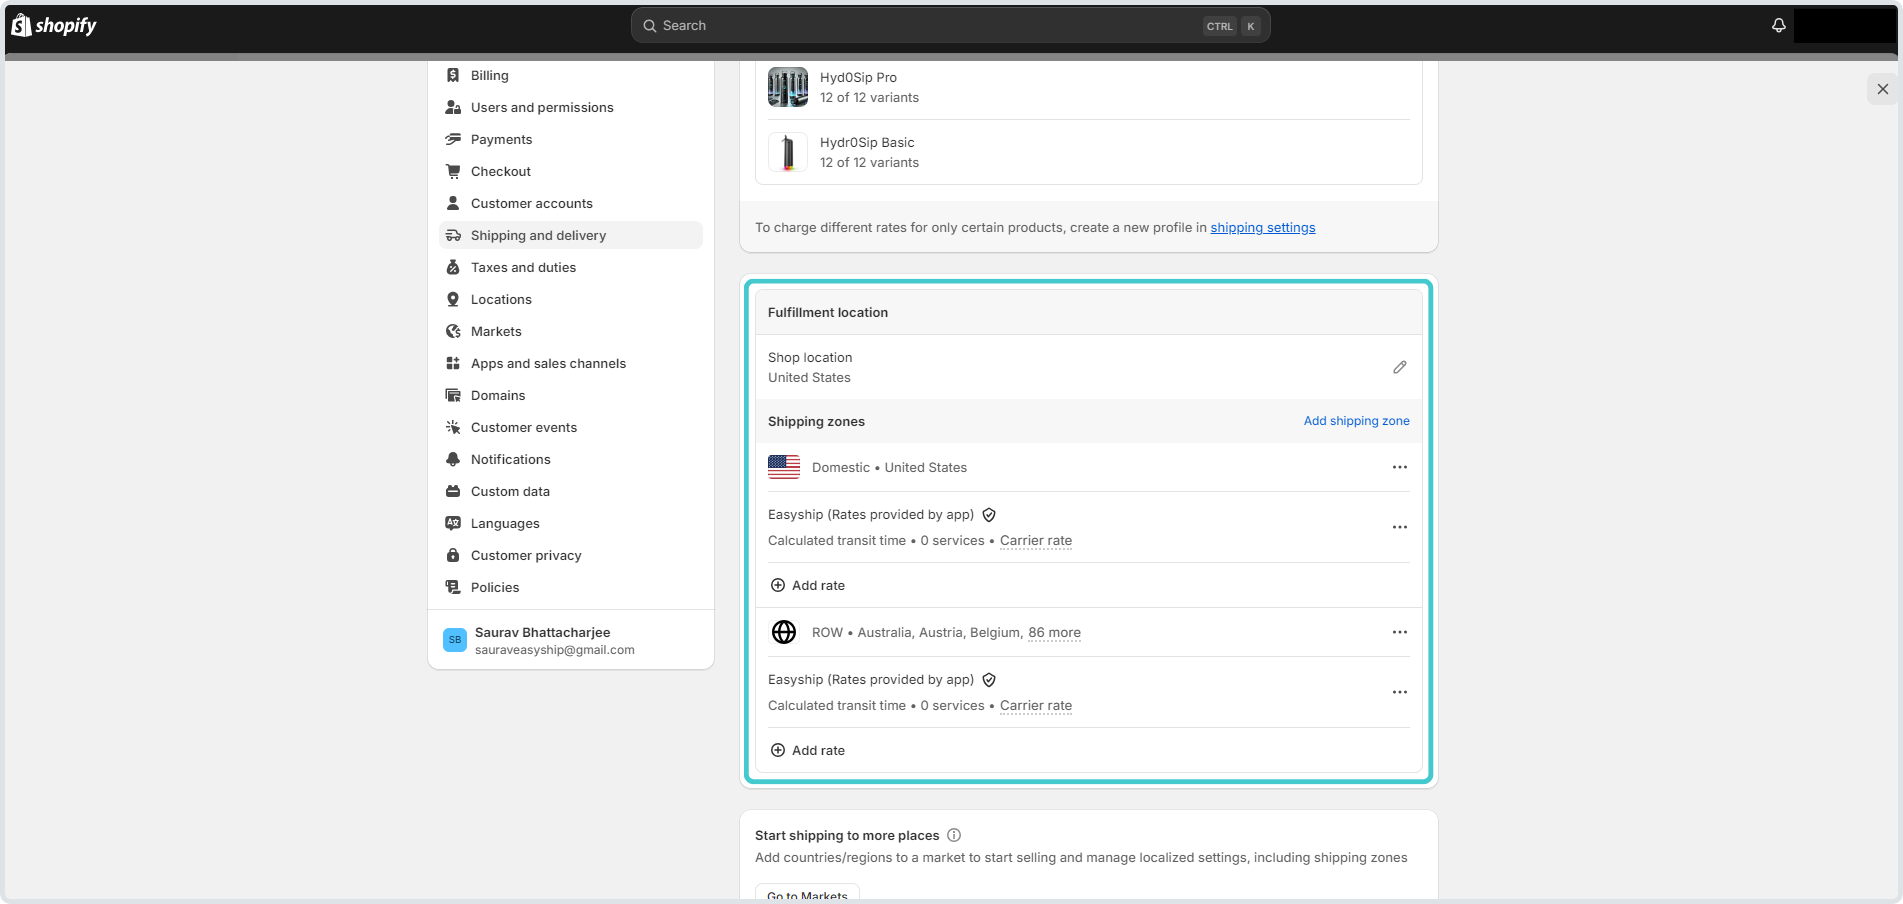
Task: Click the United States flag icon
Action: click(784, 467)
